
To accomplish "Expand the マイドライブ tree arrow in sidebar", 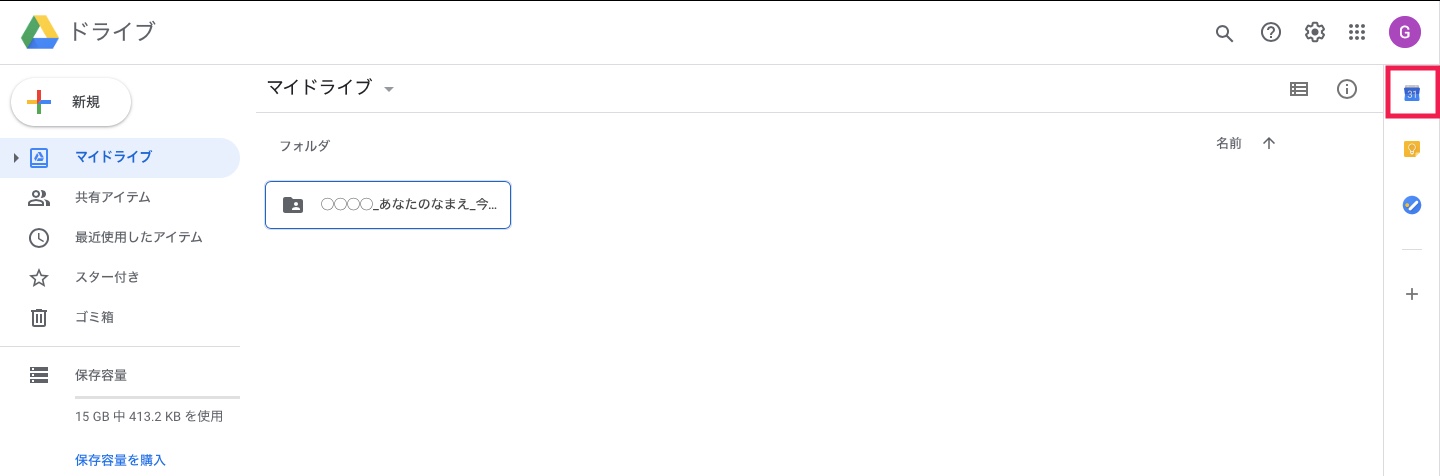I will (16, 158).
